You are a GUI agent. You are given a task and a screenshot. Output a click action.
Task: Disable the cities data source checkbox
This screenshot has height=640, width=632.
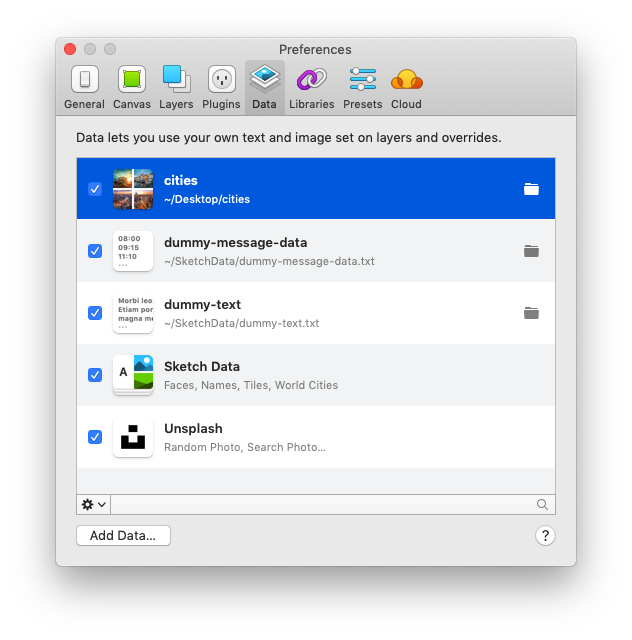[95, 189]
